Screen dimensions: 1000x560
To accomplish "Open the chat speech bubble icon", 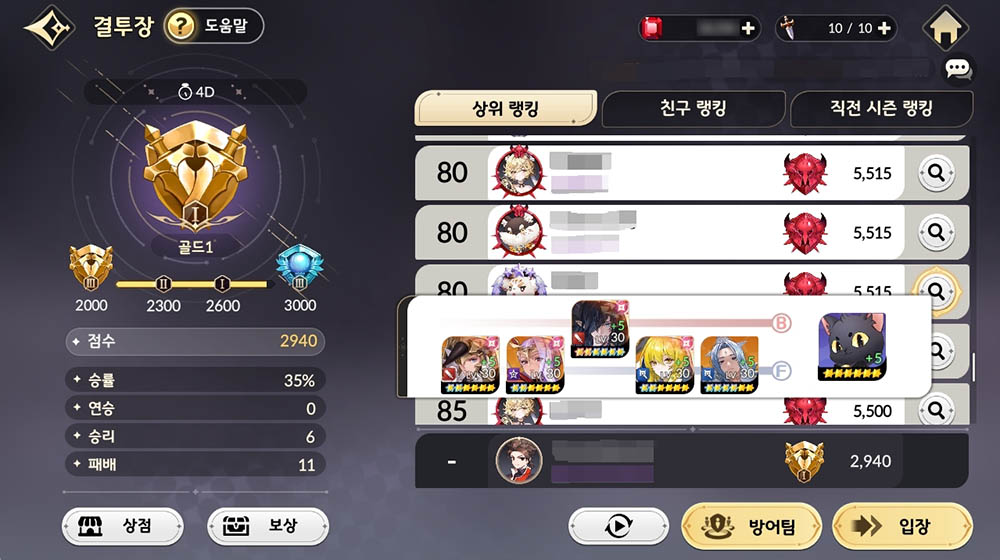I will [957, 69].
